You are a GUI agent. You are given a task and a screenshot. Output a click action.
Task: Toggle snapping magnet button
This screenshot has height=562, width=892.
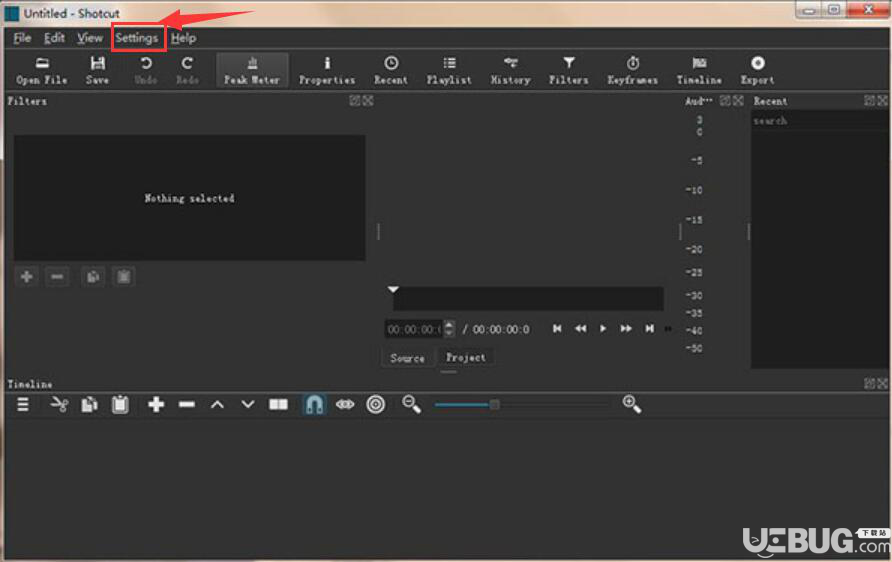(314, 404)
